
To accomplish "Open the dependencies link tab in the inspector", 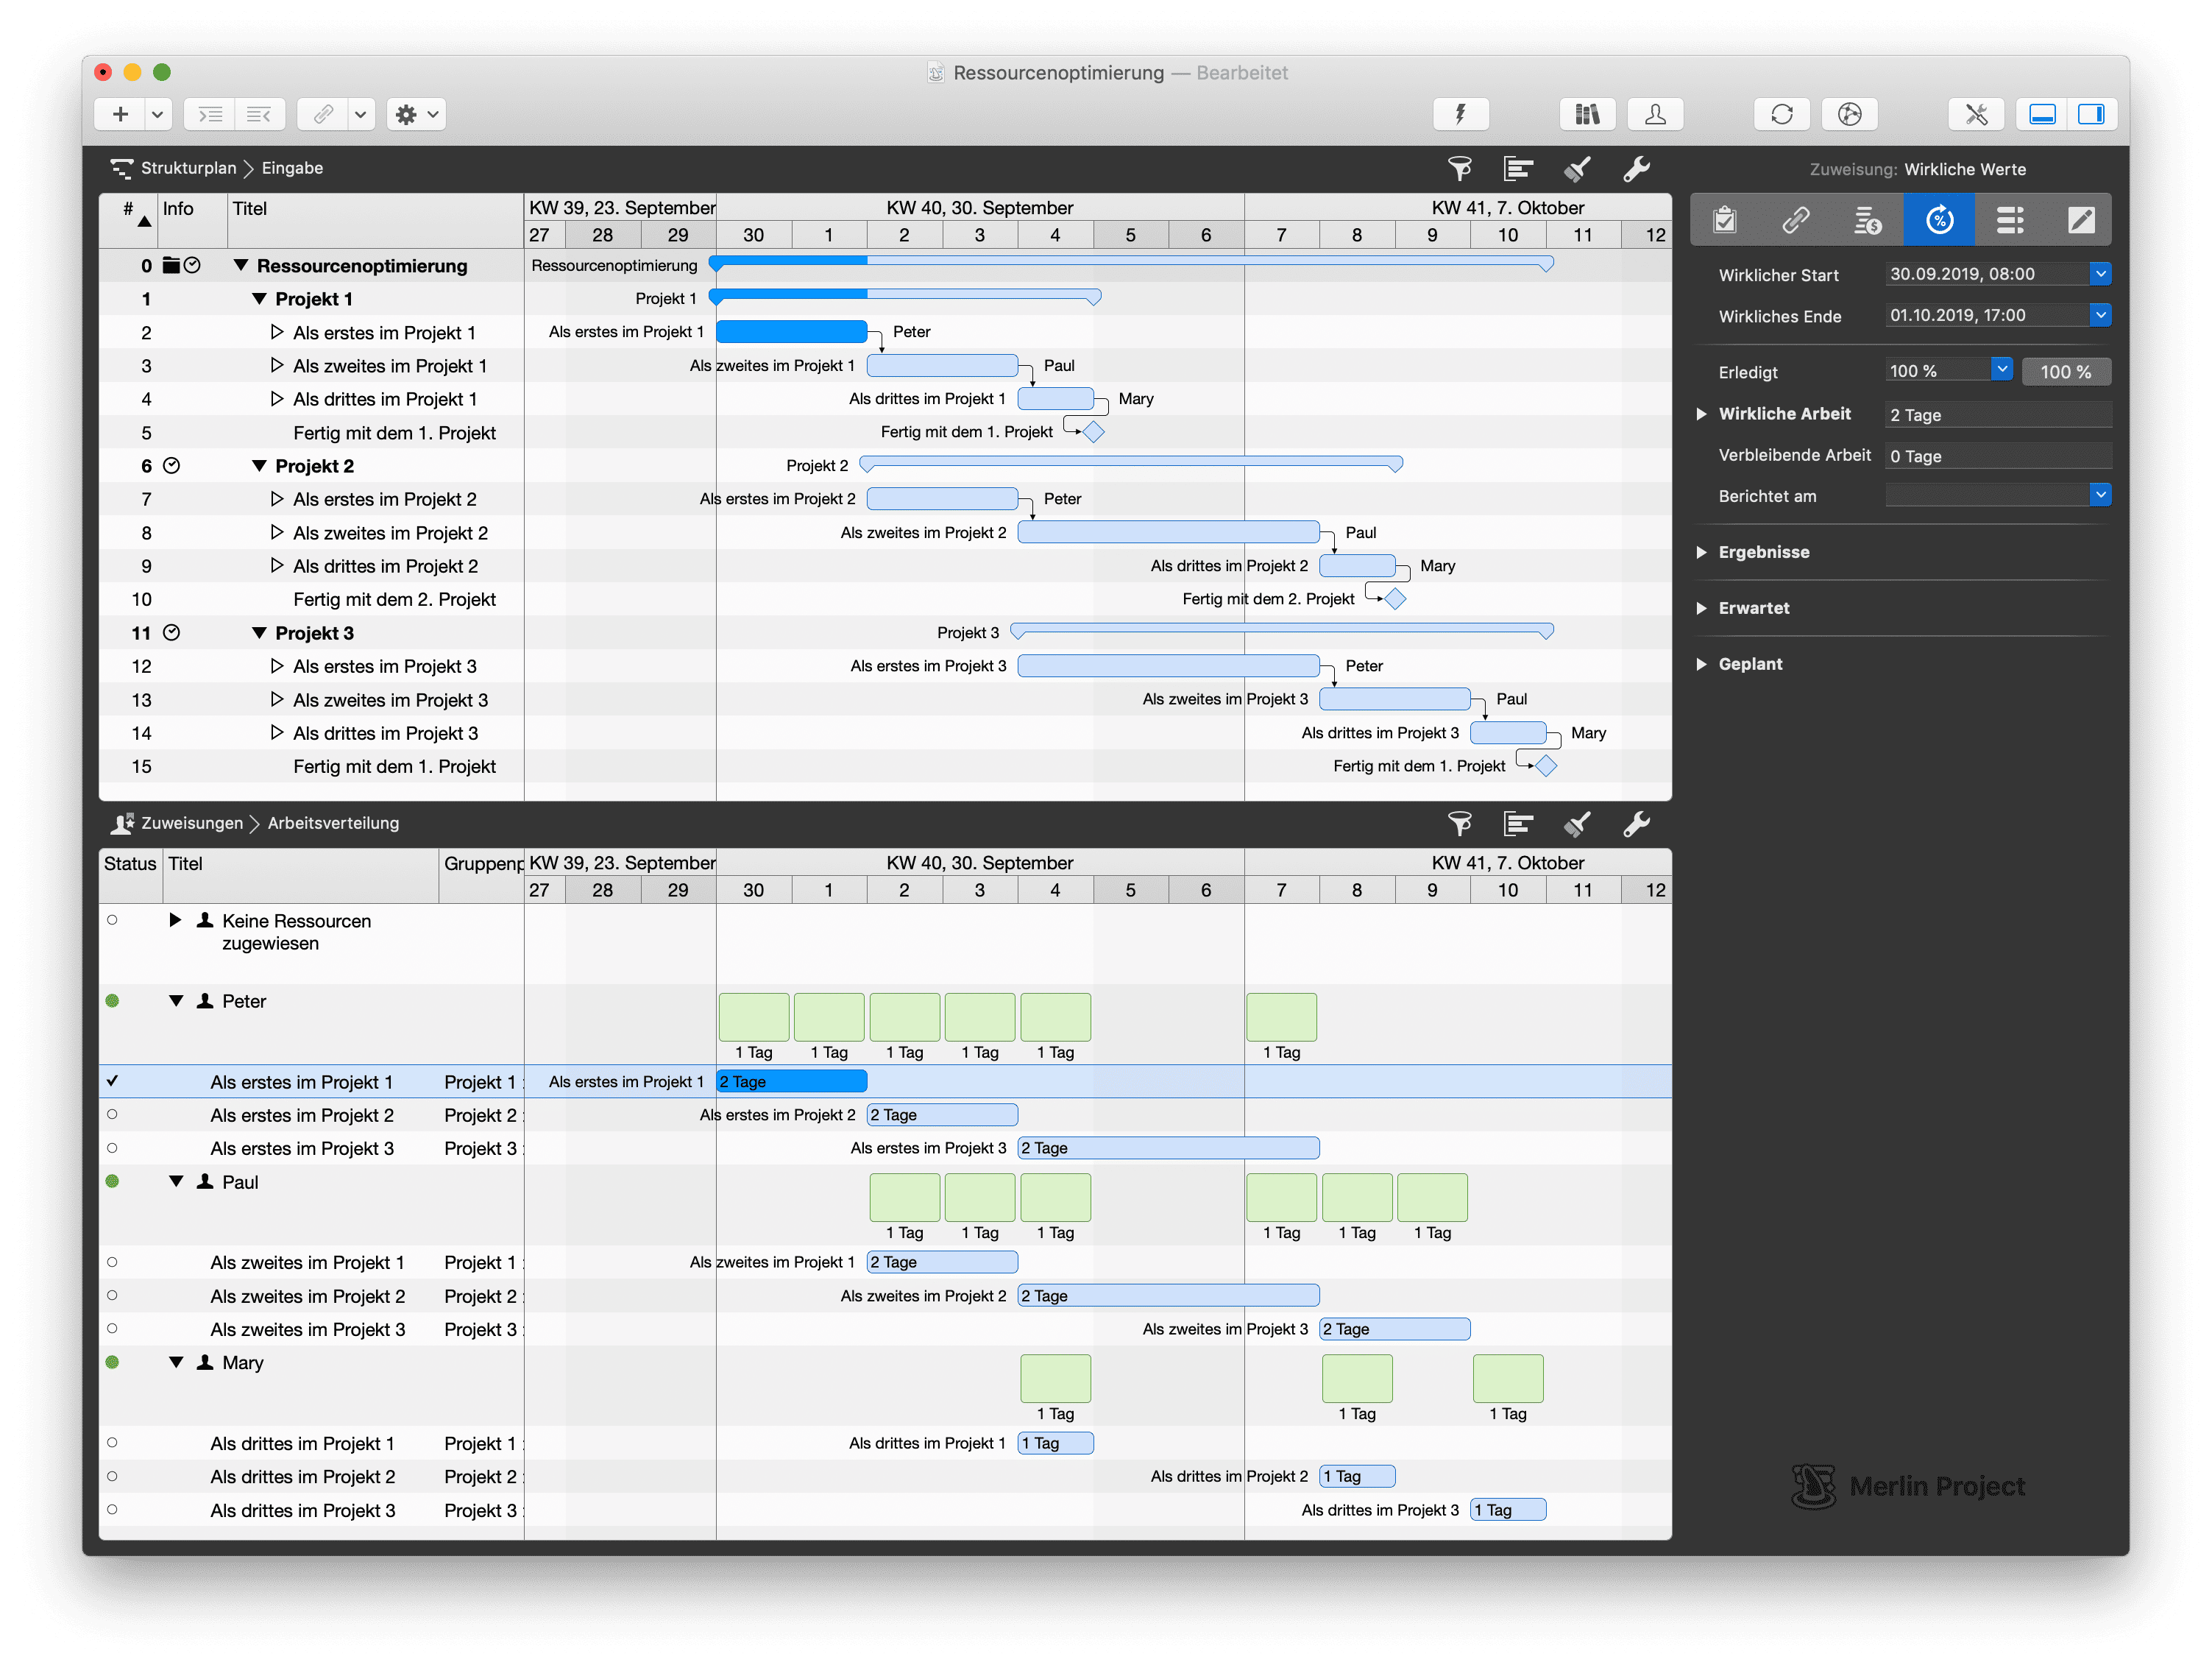I will click(1795, 219).
